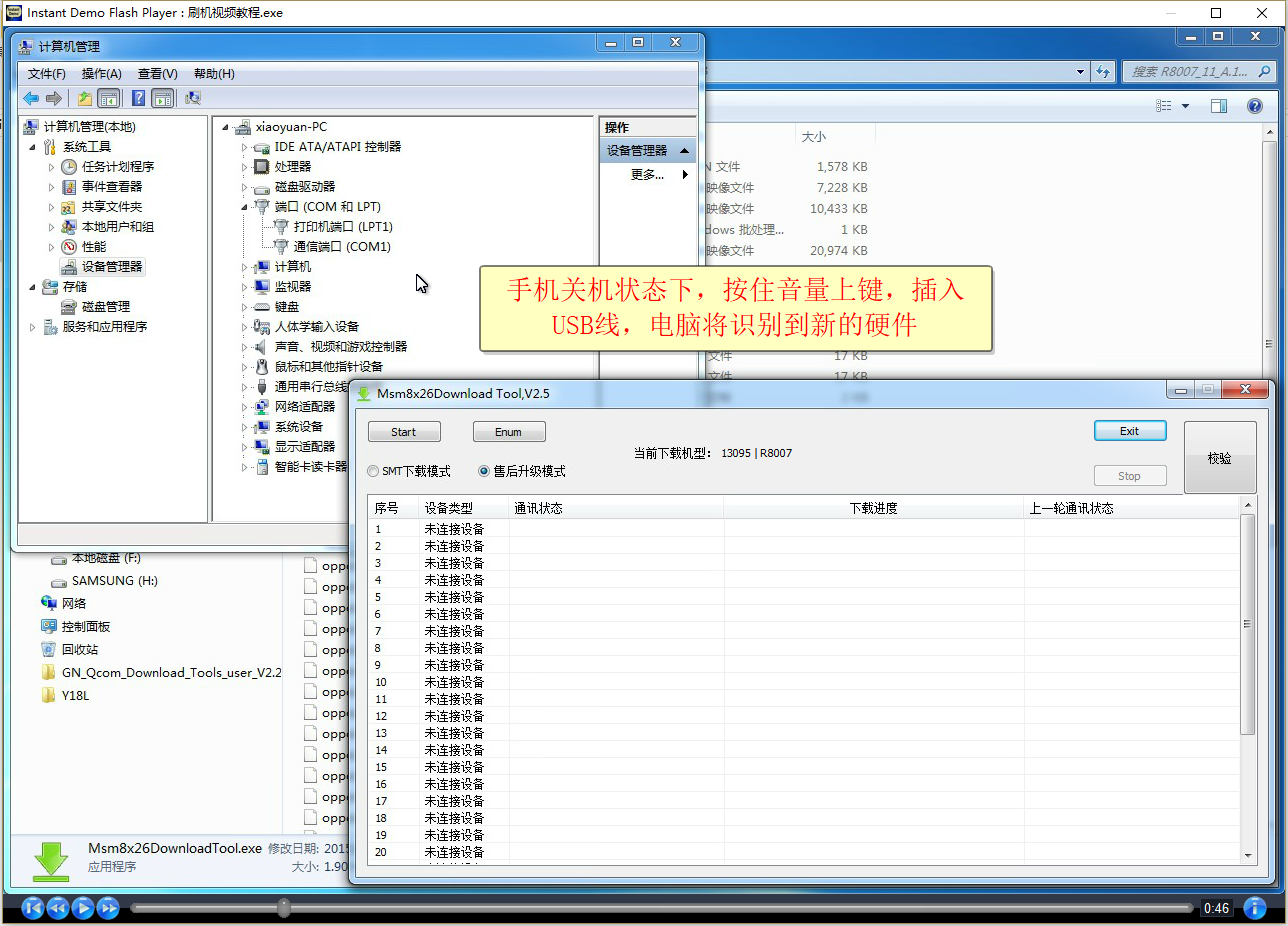The width and height of the screenshot is (1288, 926).
Task: Click the forward arrow in Computer Management toolbar
Action: (x=54, y=98)
